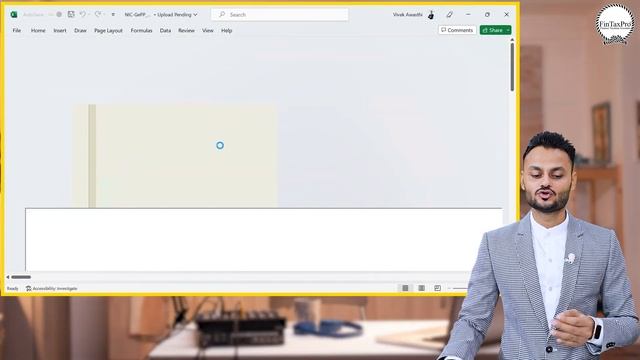Click the Redo arrow icon
This screenshot has width=640, height=360.
98,14
